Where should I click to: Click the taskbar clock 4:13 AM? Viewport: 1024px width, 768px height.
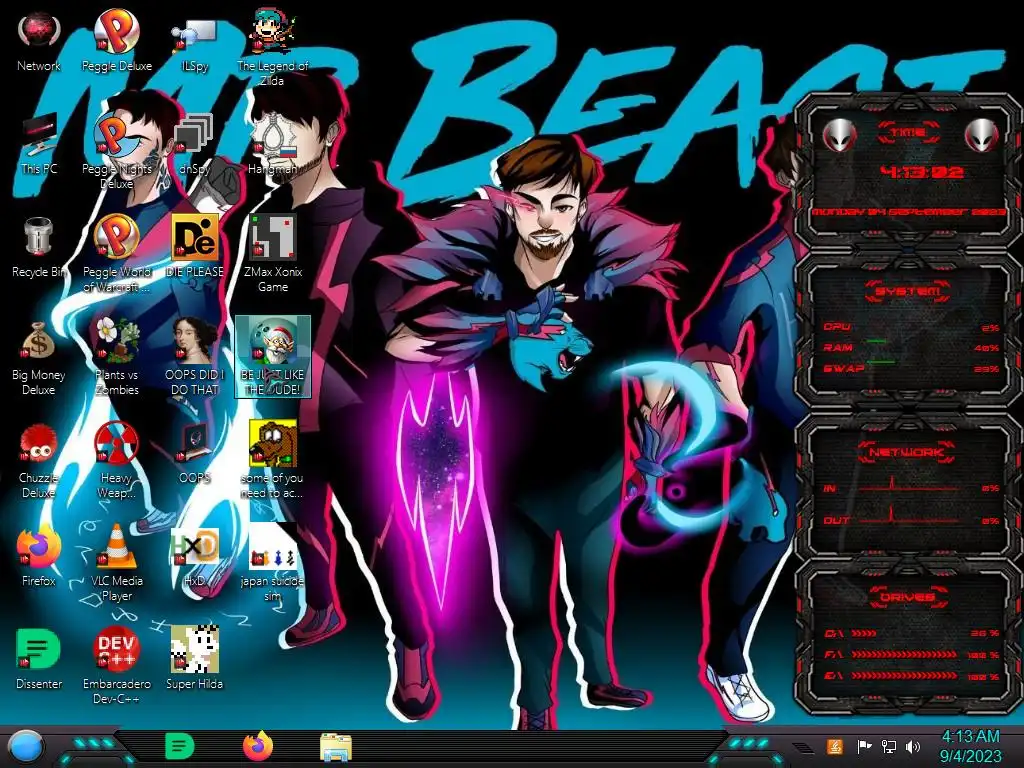pyautogui.click(x=970, y=746)
